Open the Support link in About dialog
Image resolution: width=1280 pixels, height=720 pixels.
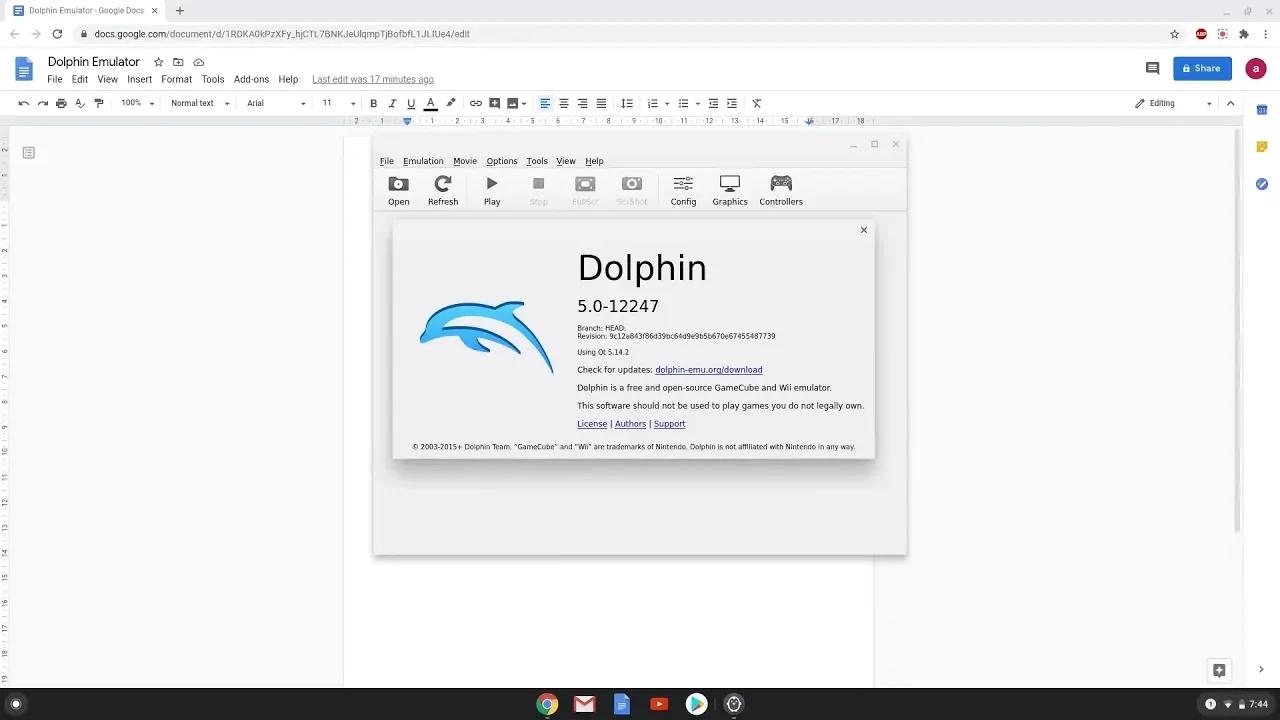point(669,424)
